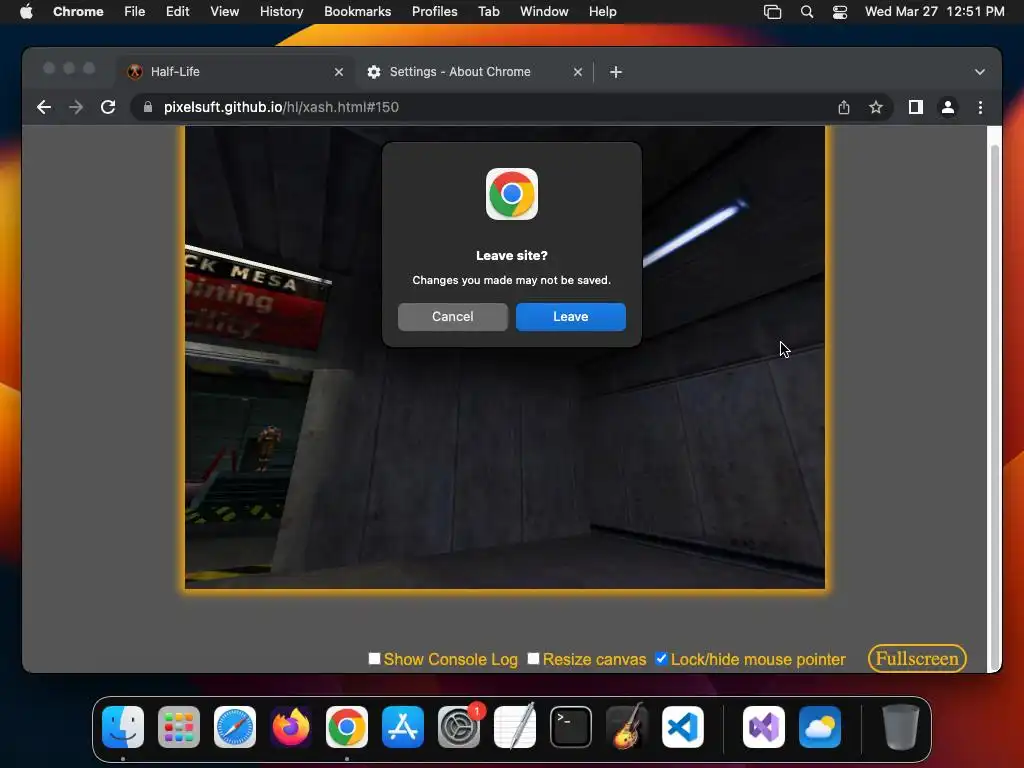Open TextEdit from the Dock
The image size is (1024, 768).
515,726
